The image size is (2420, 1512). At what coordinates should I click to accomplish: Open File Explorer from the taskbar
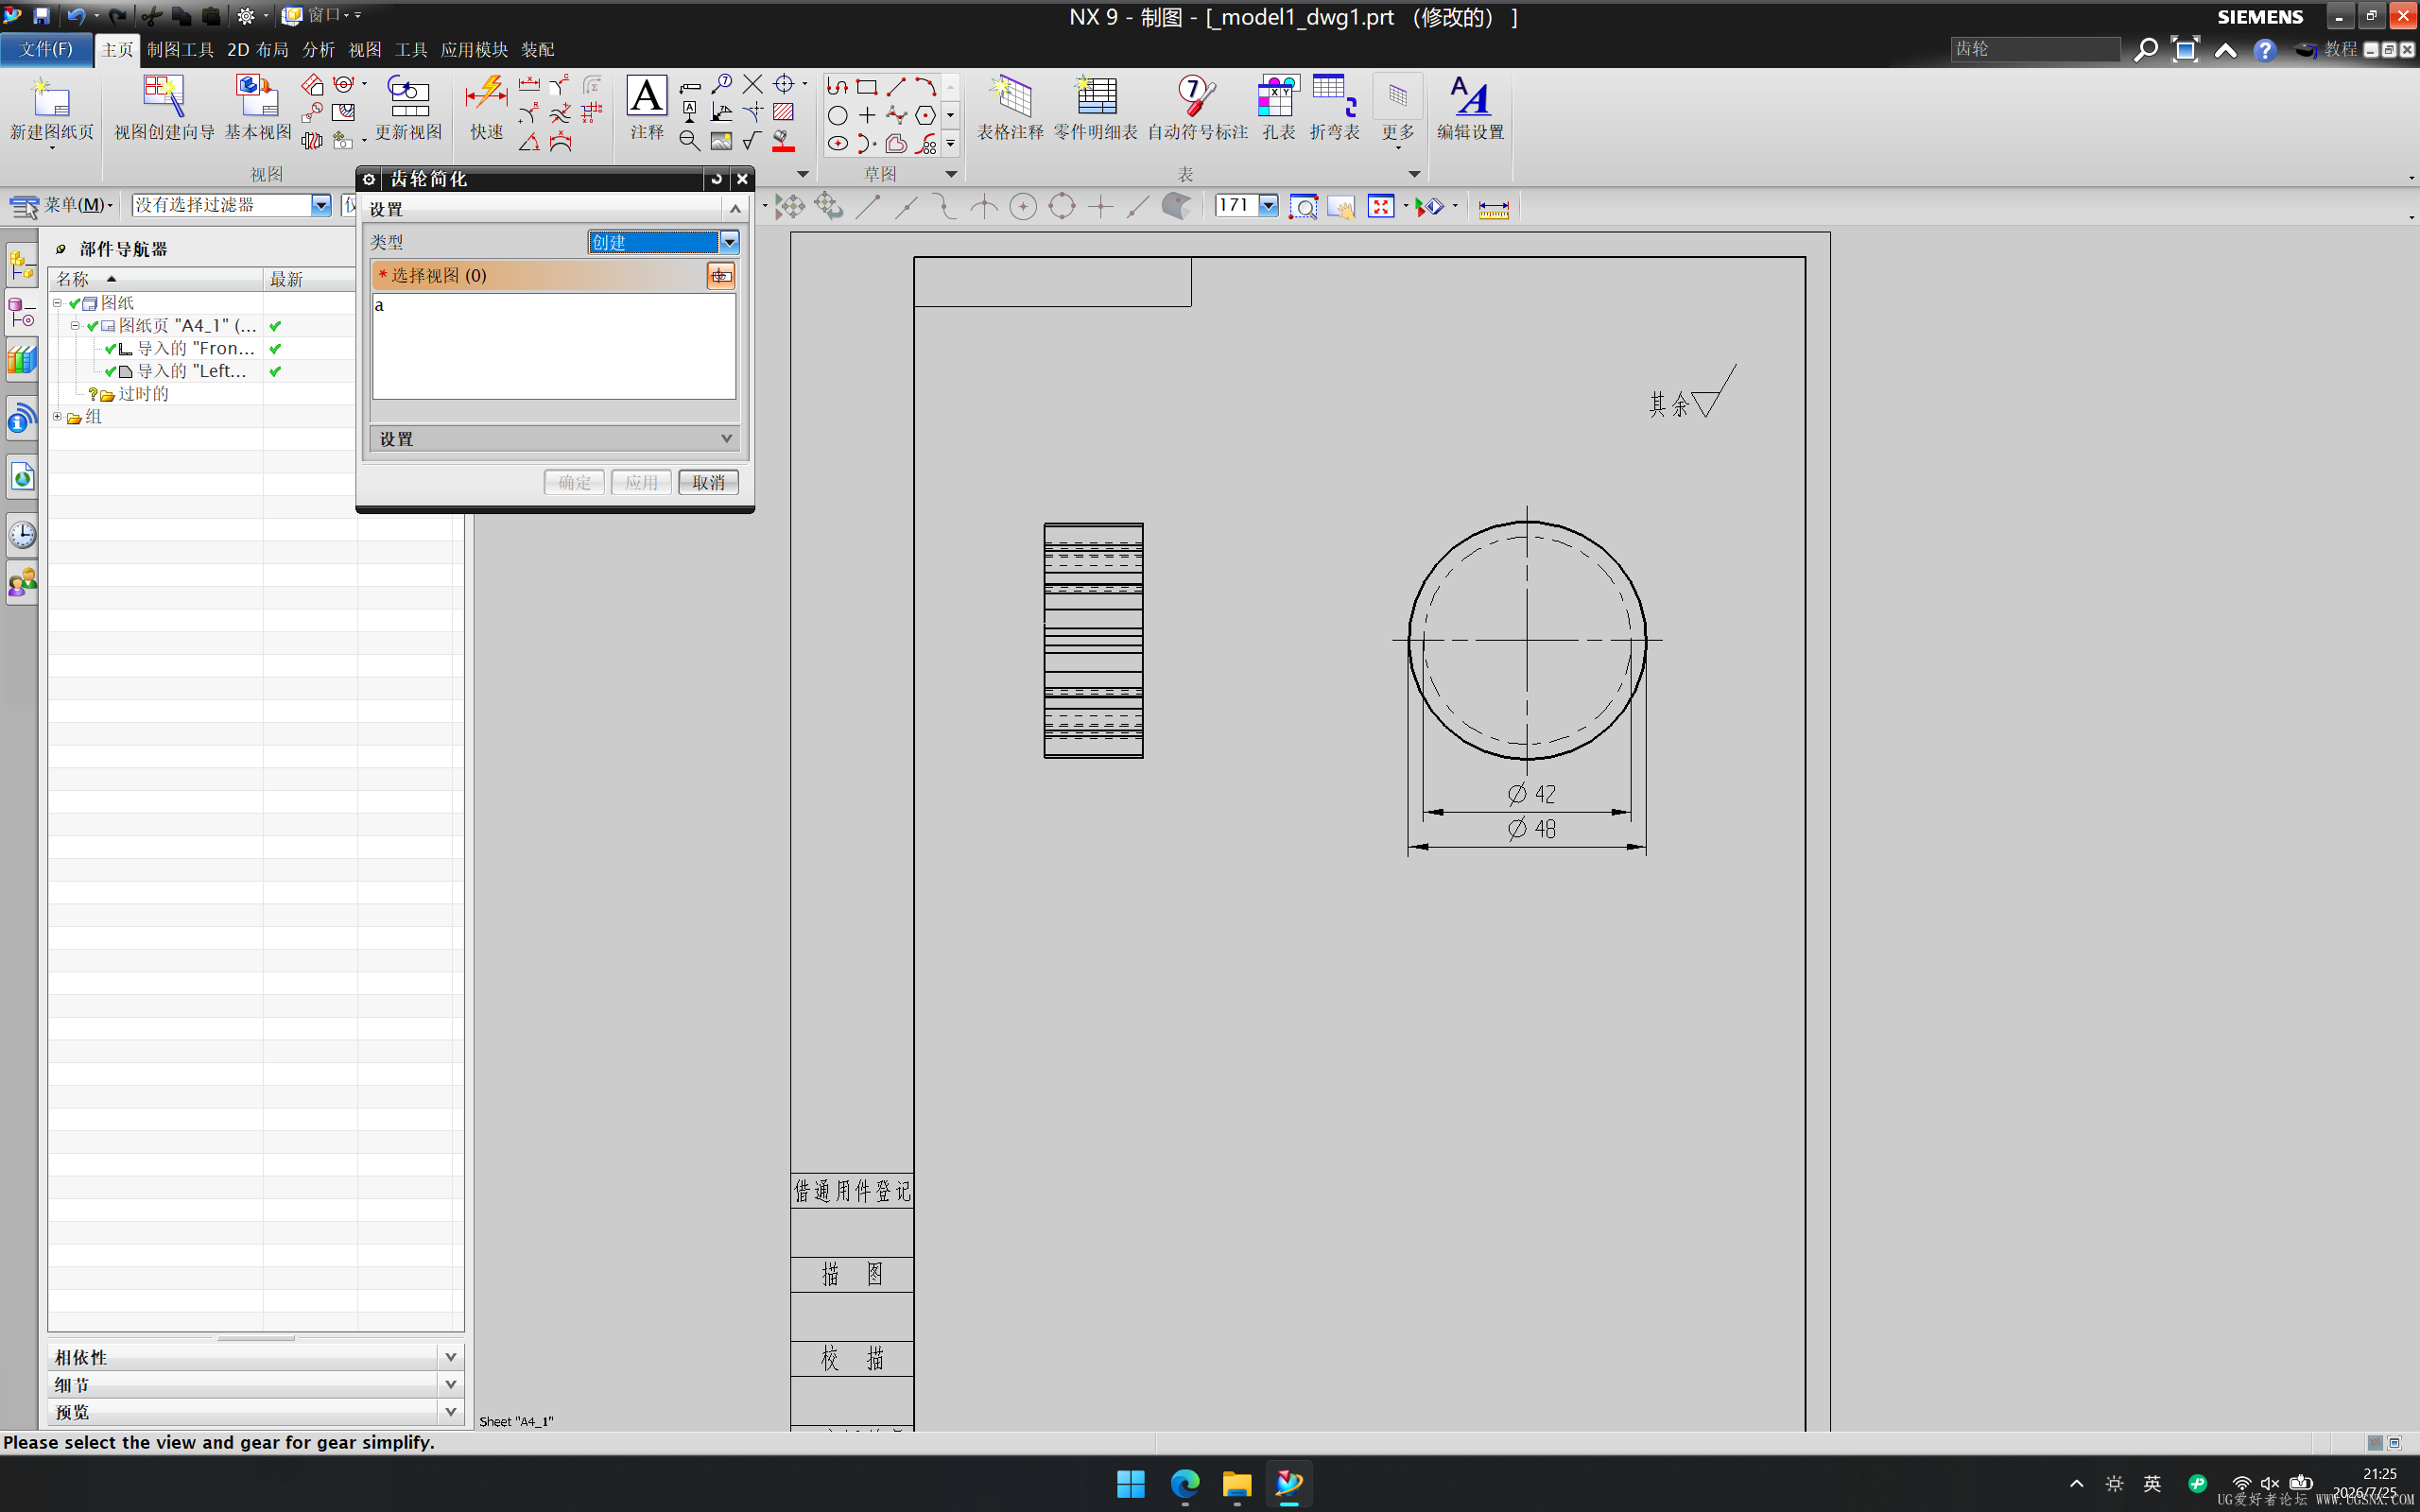point(1237,1483)
